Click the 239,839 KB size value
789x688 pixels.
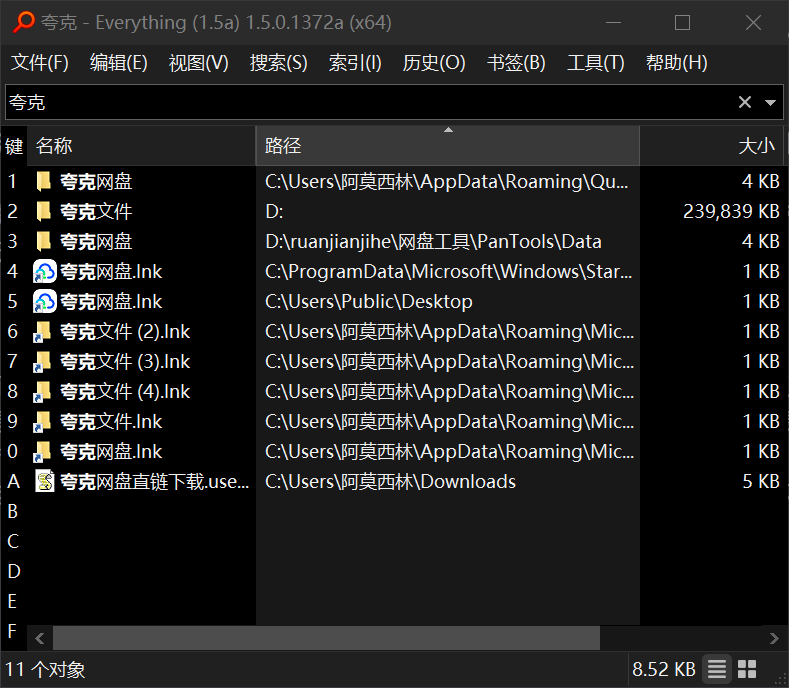click(731, 211)
